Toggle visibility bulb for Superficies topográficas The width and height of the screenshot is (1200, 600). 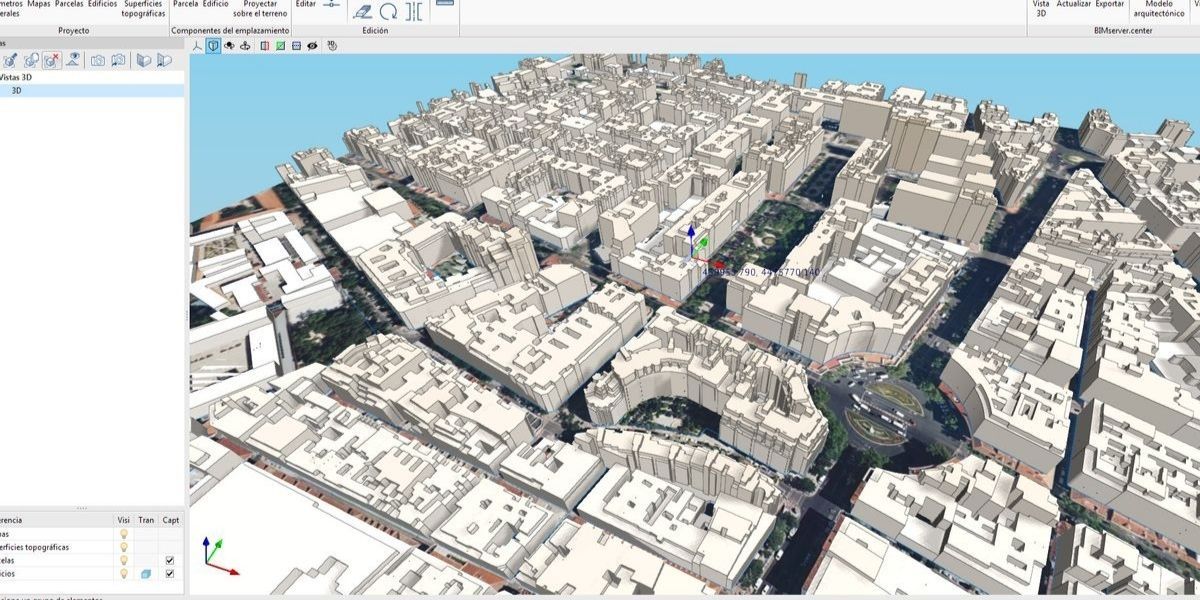124,547
